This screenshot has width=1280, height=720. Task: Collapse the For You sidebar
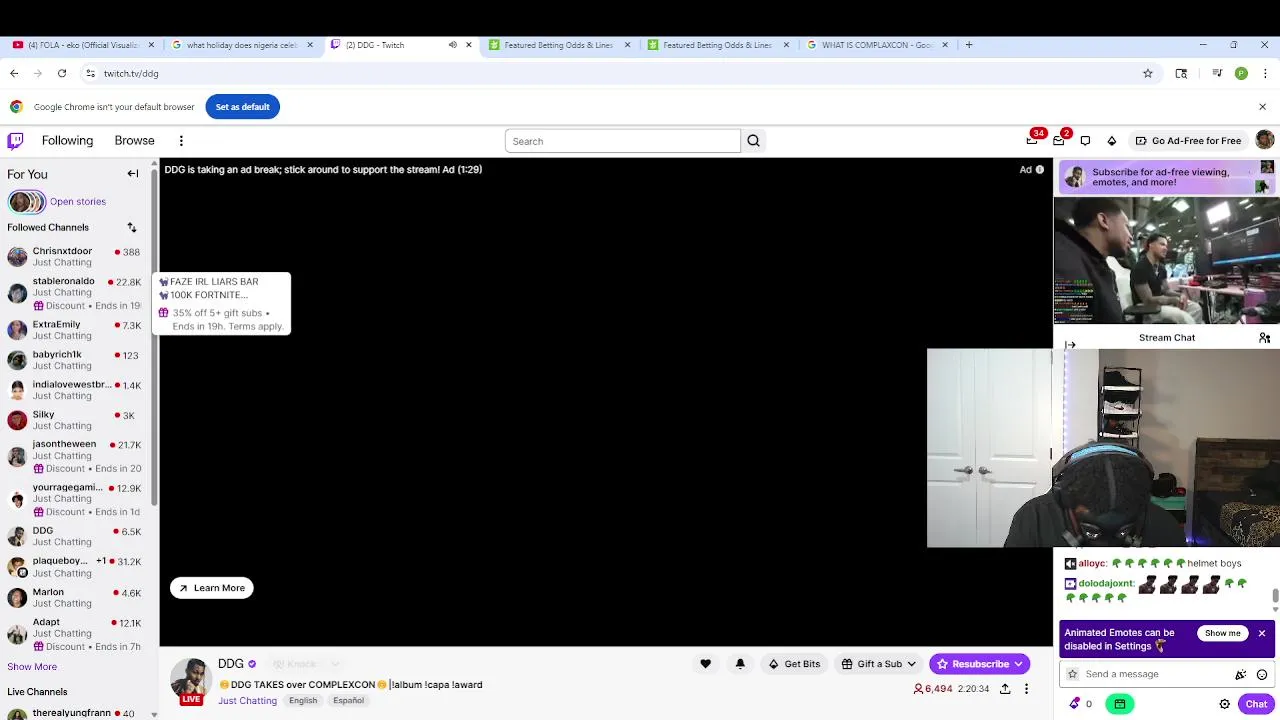pyautogui.click(x=133, y=174)
